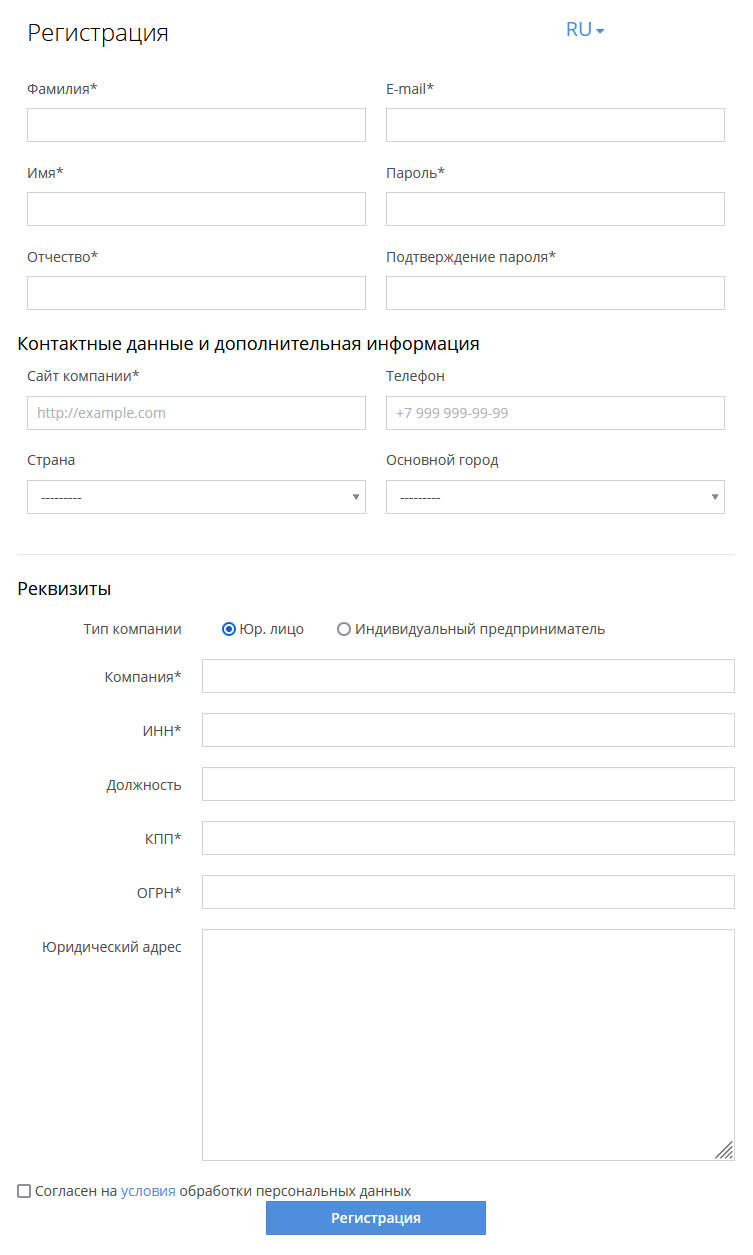Select the Юр. лицо radio button
Image resolution: width=753 pixels, height=1255 pixels.
(229, 629)
